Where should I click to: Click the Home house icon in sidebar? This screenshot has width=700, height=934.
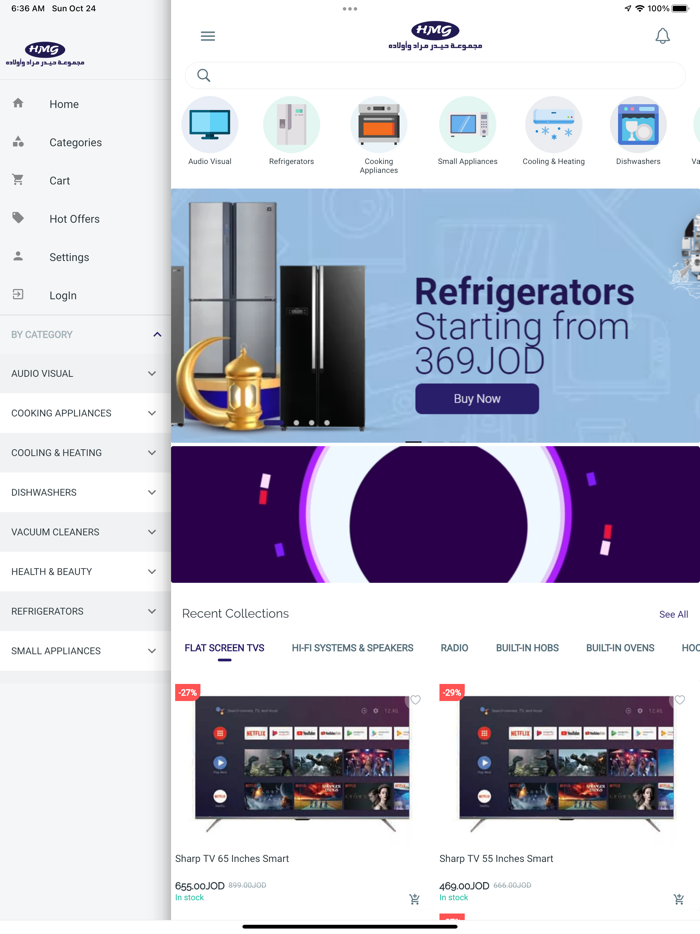(x=18, y=103)
